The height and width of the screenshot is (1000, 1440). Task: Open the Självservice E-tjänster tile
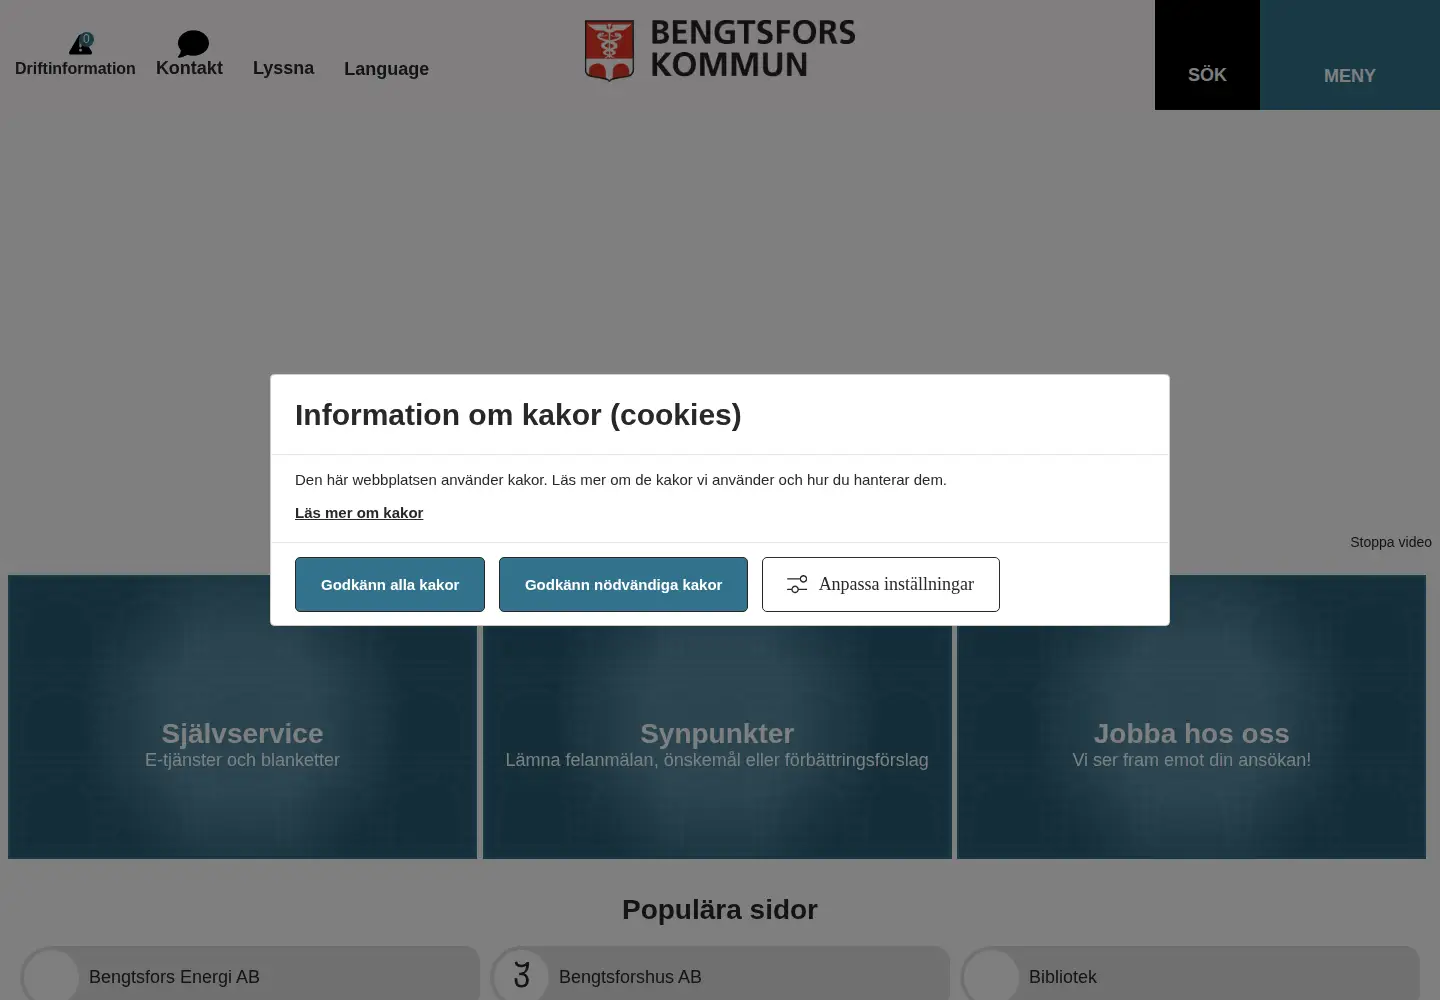click(242, 717)
